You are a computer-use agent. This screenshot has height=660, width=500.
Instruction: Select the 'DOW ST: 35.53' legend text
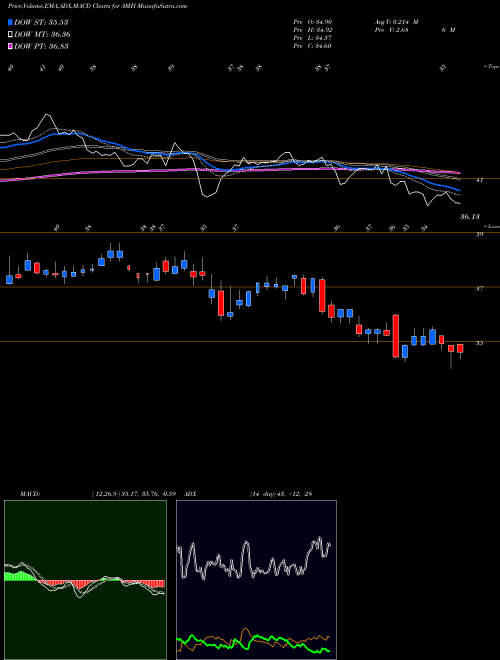point(41,22)
